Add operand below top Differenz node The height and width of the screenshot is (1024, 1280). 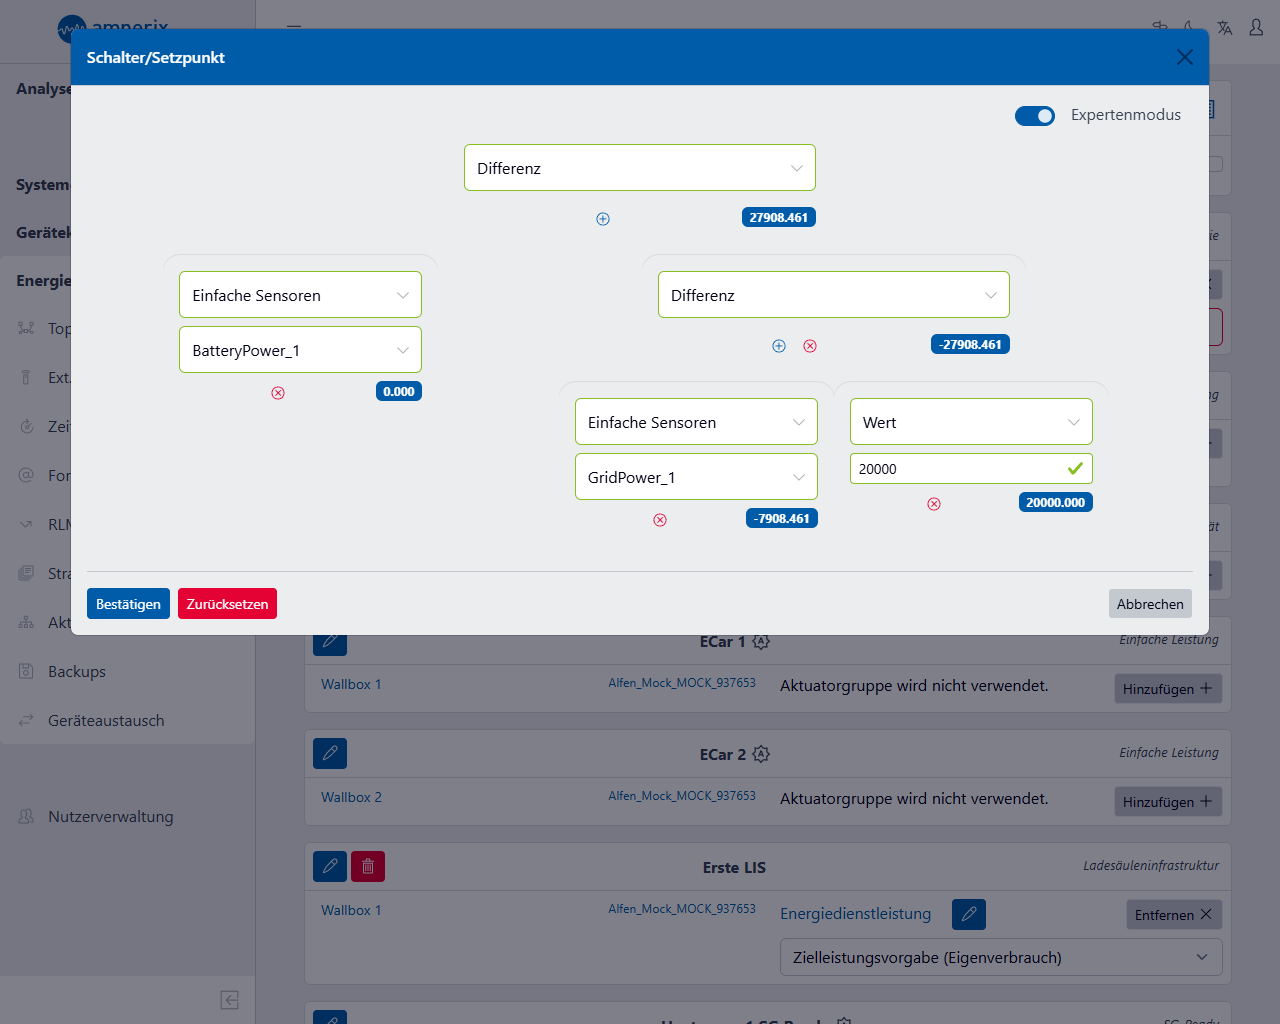(603, 219)
